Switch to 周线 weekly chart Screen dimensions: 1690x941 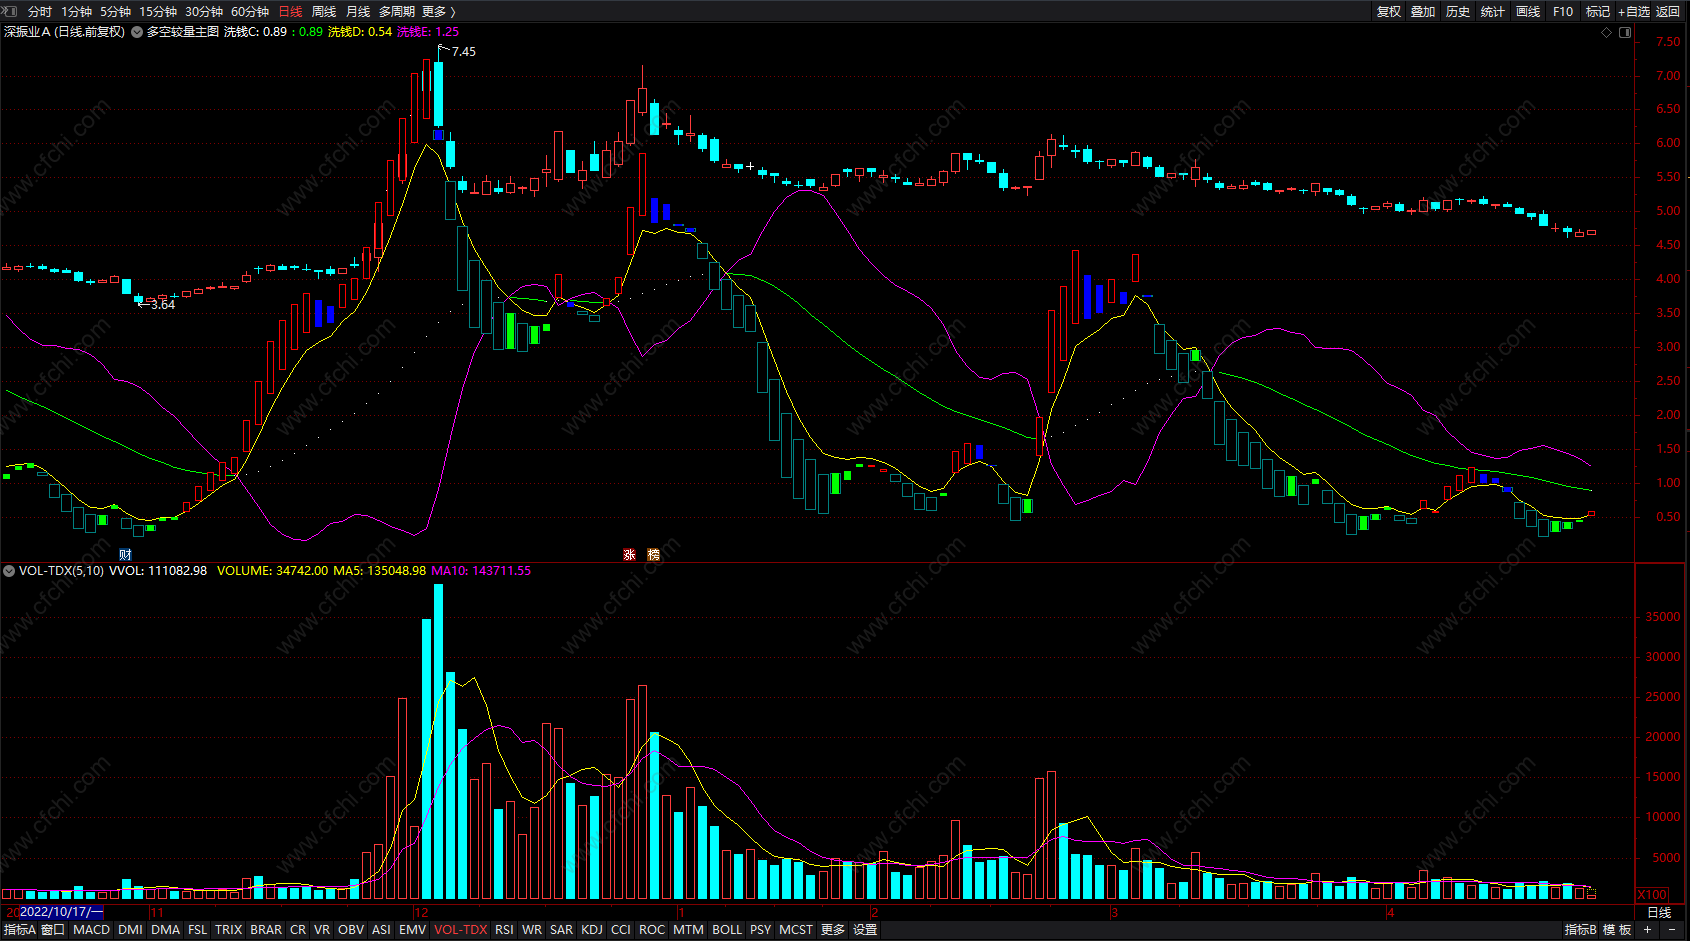pos(324,12)
